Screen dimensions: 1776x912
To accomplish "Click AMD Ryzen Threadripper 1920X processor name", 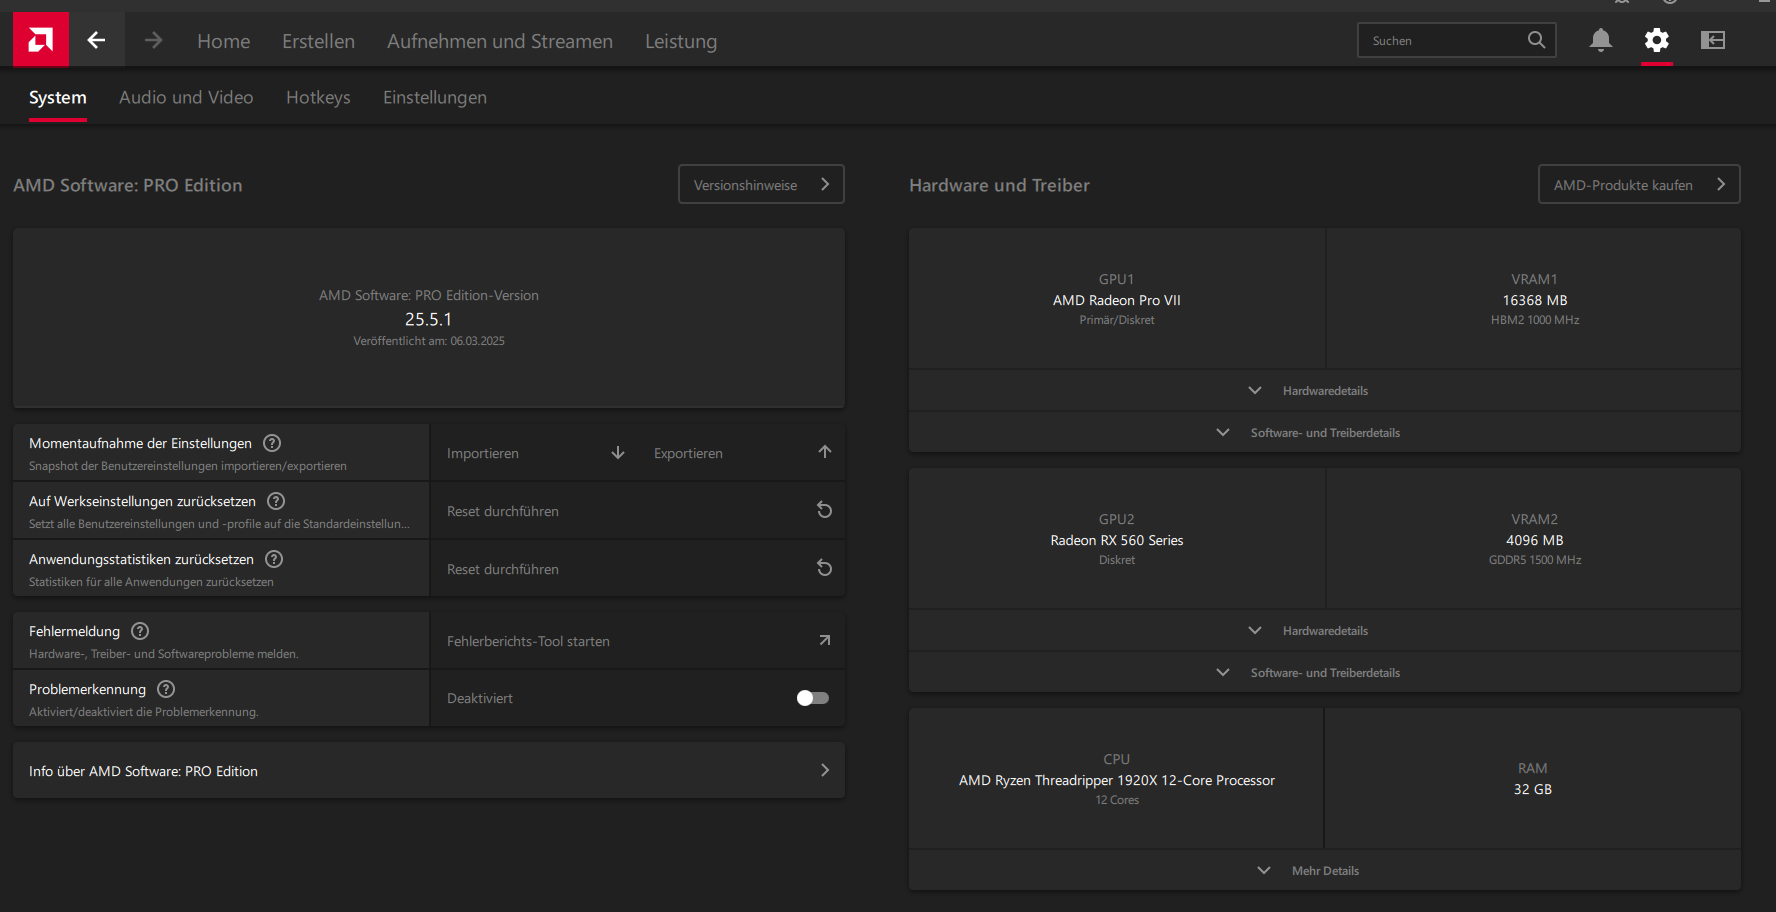I will pyautogui.click(x=1117, y=780).
